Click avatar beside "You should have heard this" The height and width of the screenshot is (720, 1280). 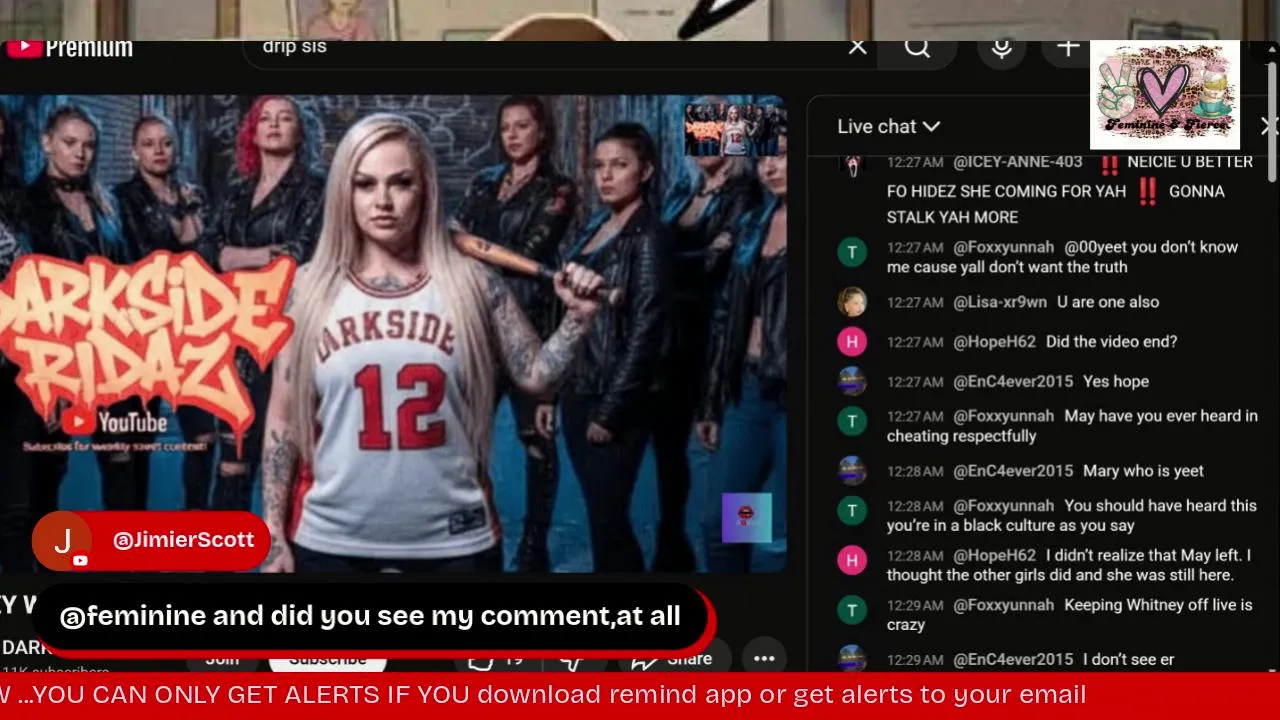[852, 511]
